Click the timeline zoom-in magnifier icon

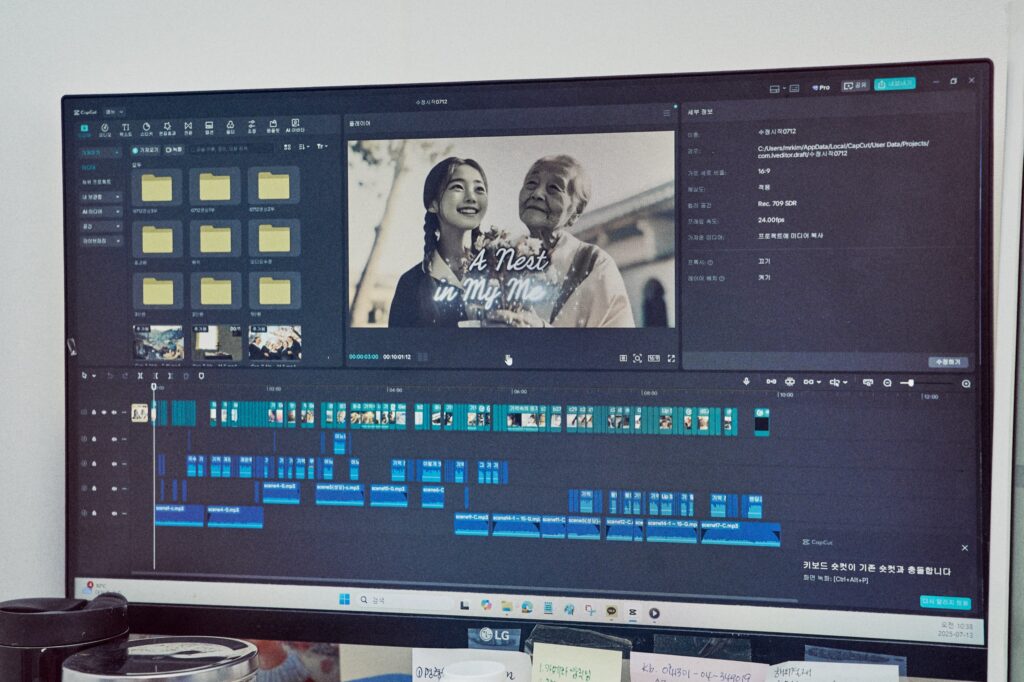point(966,383)
